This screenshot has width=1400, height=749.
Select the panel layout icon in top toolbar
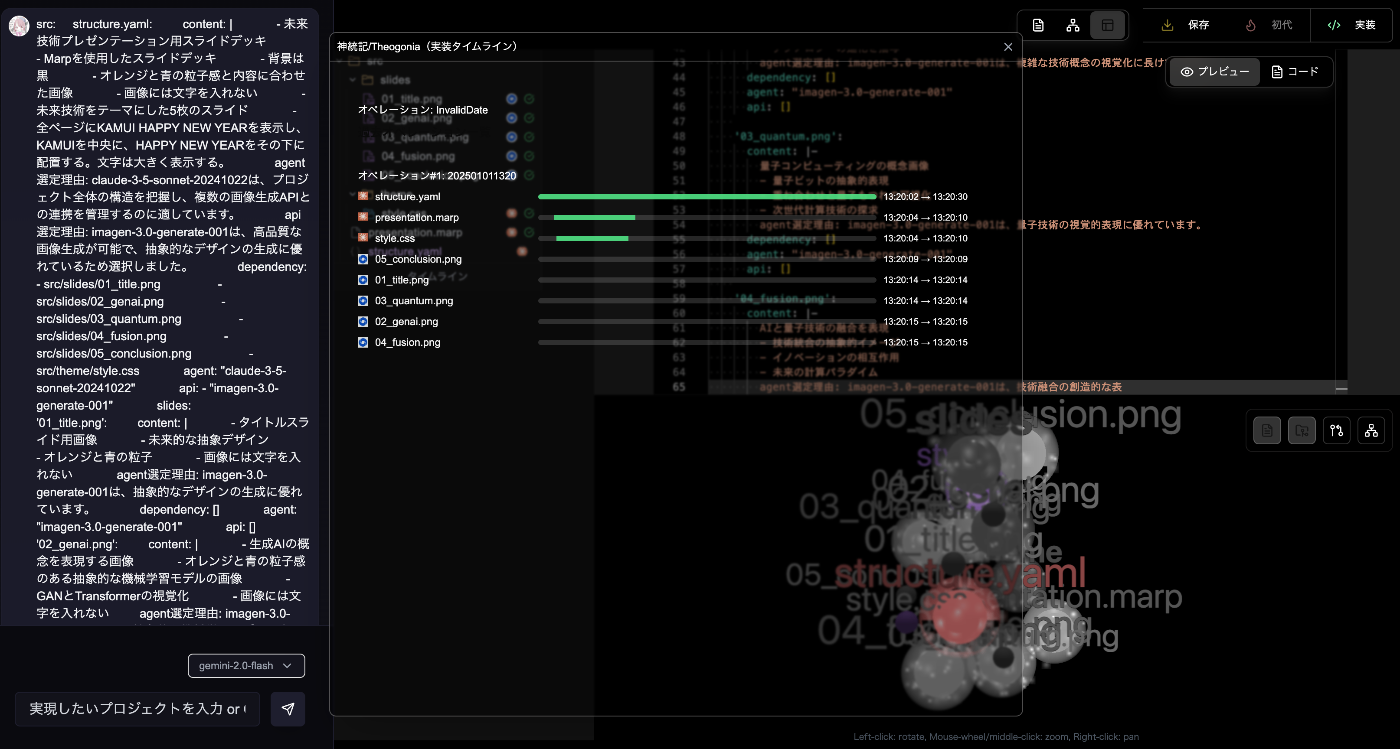pyautogui.click(x=1108, y=25)
